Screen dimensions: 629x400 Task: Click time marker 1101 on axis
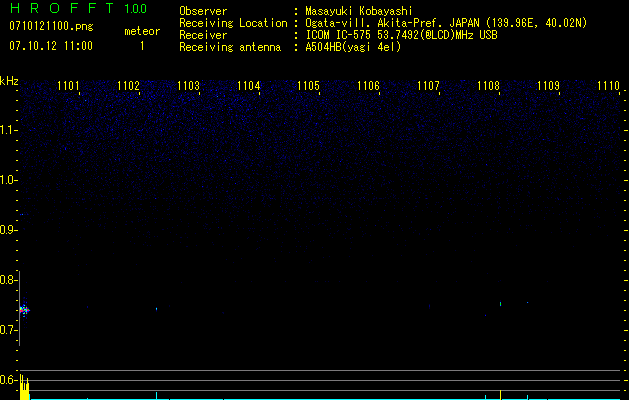click(68, 86)
